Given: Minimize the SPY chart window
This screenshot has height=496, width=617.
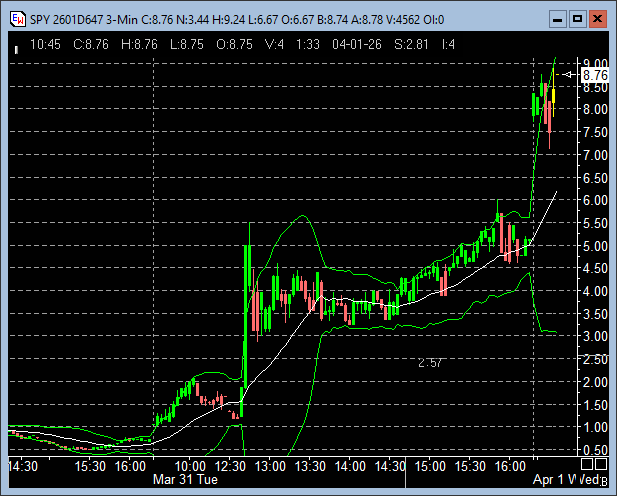Looking at the screenshot, I should (557, 17).
